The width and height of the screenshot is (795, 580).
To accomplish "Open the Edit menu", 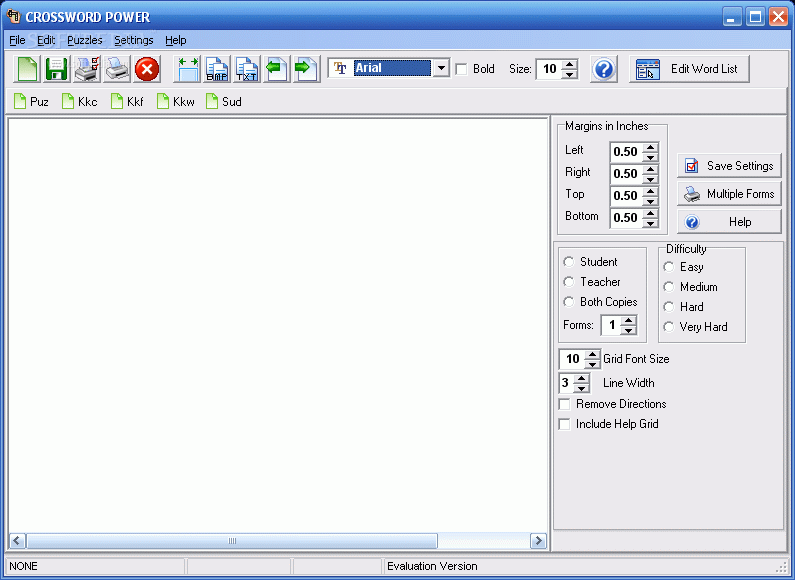I will point(46,40).
